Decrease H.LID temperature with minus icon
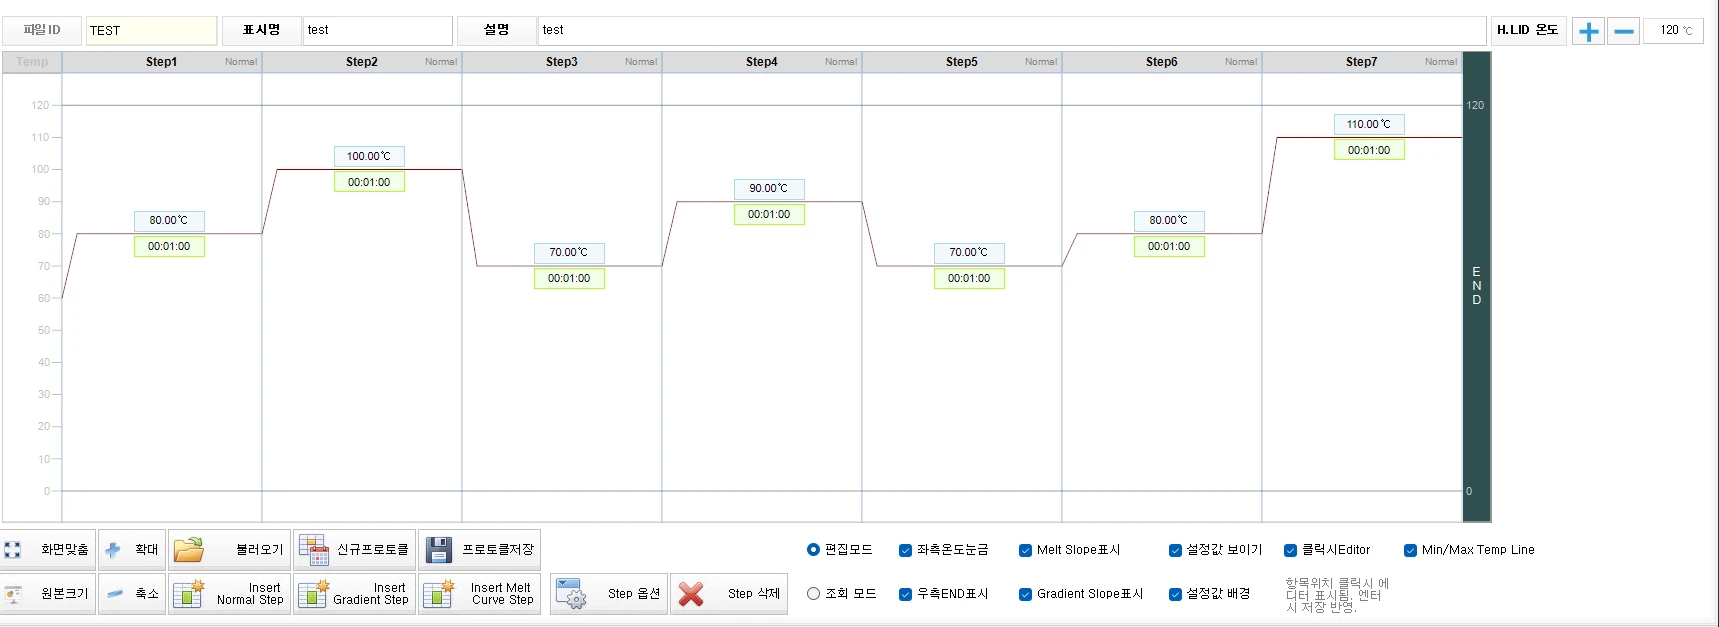This screenshot has height=627, width=1719. click(x=1624, y=31)
